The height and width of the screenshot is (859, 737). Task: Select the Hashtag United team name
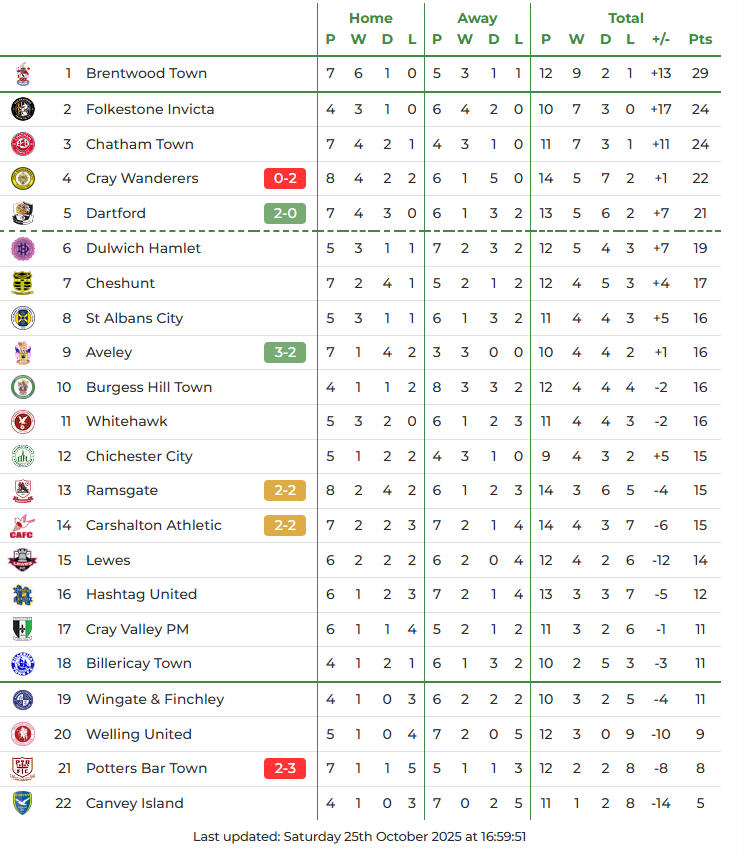point(141,594)
